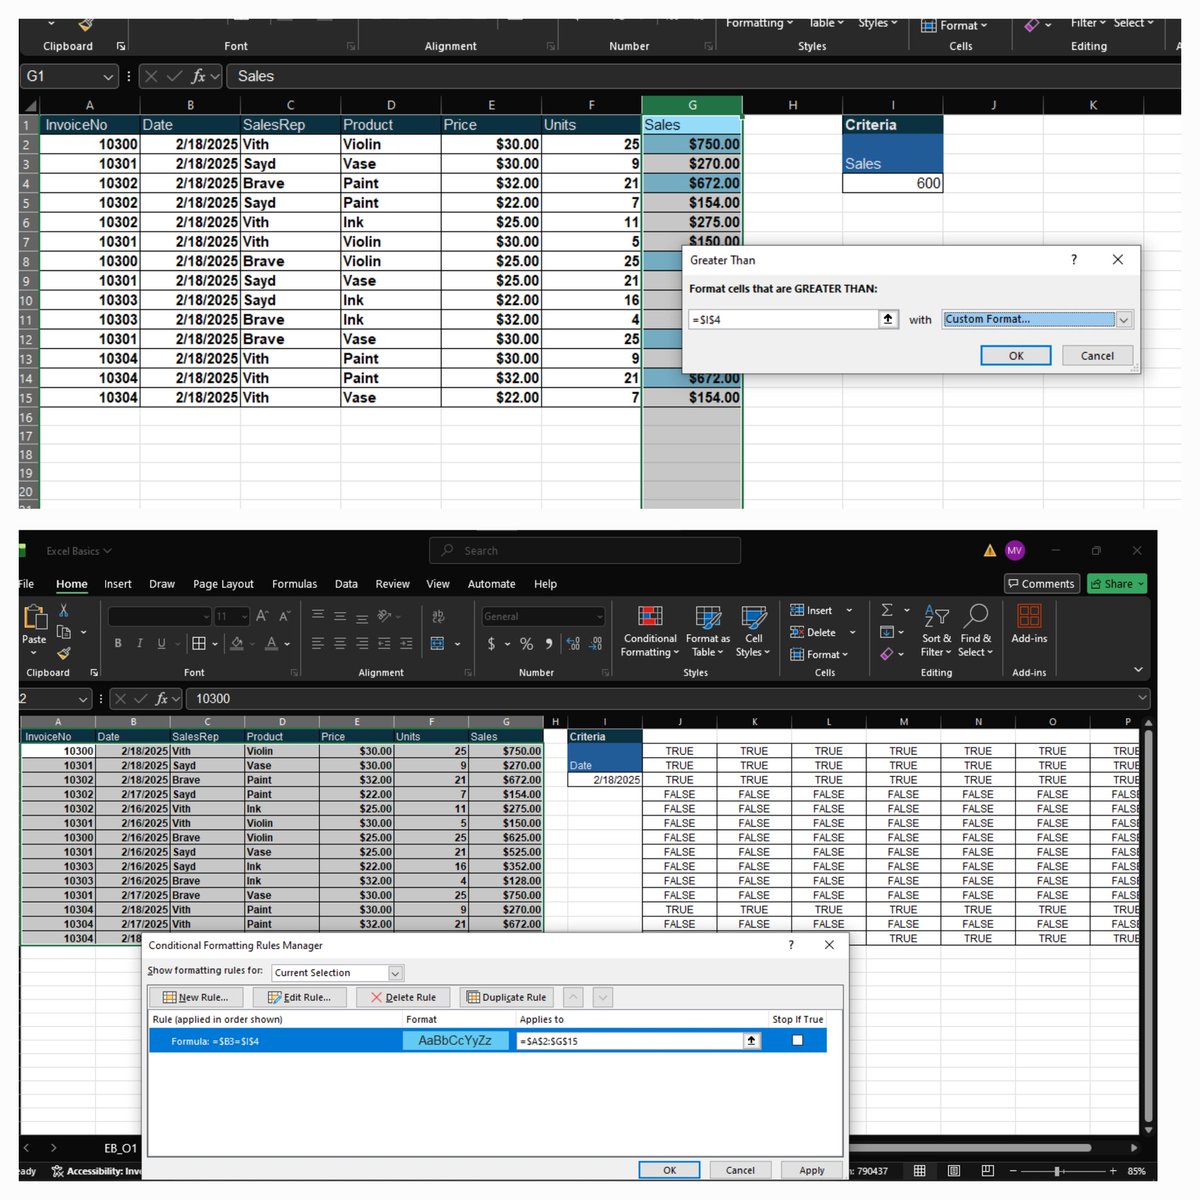Click the Fill Color paint bucket
Image resolution: width=1200 pixels, height=1200 pixels.
(x=237, y=643)
